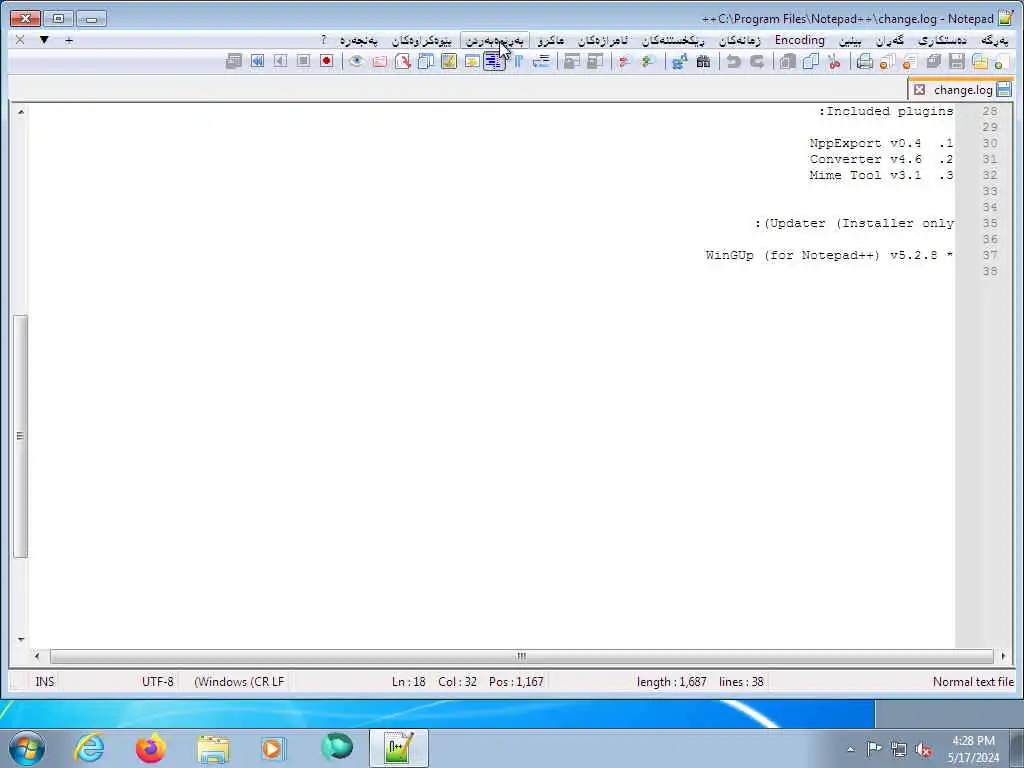Screen dimensions: 1024x768
Task: Open the ? help menu
Action: (x=323, y=40)
